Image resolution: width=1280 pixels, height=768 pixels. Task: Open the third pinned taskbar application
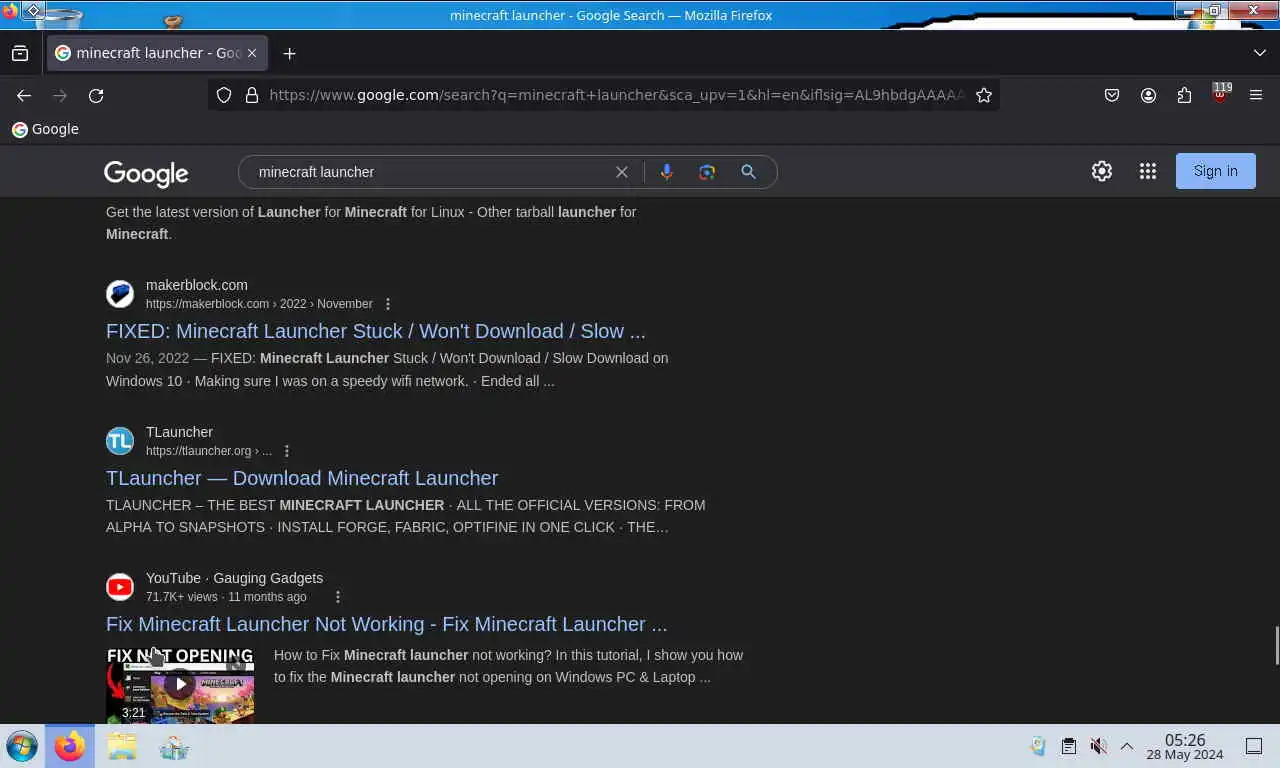(174, 746)
